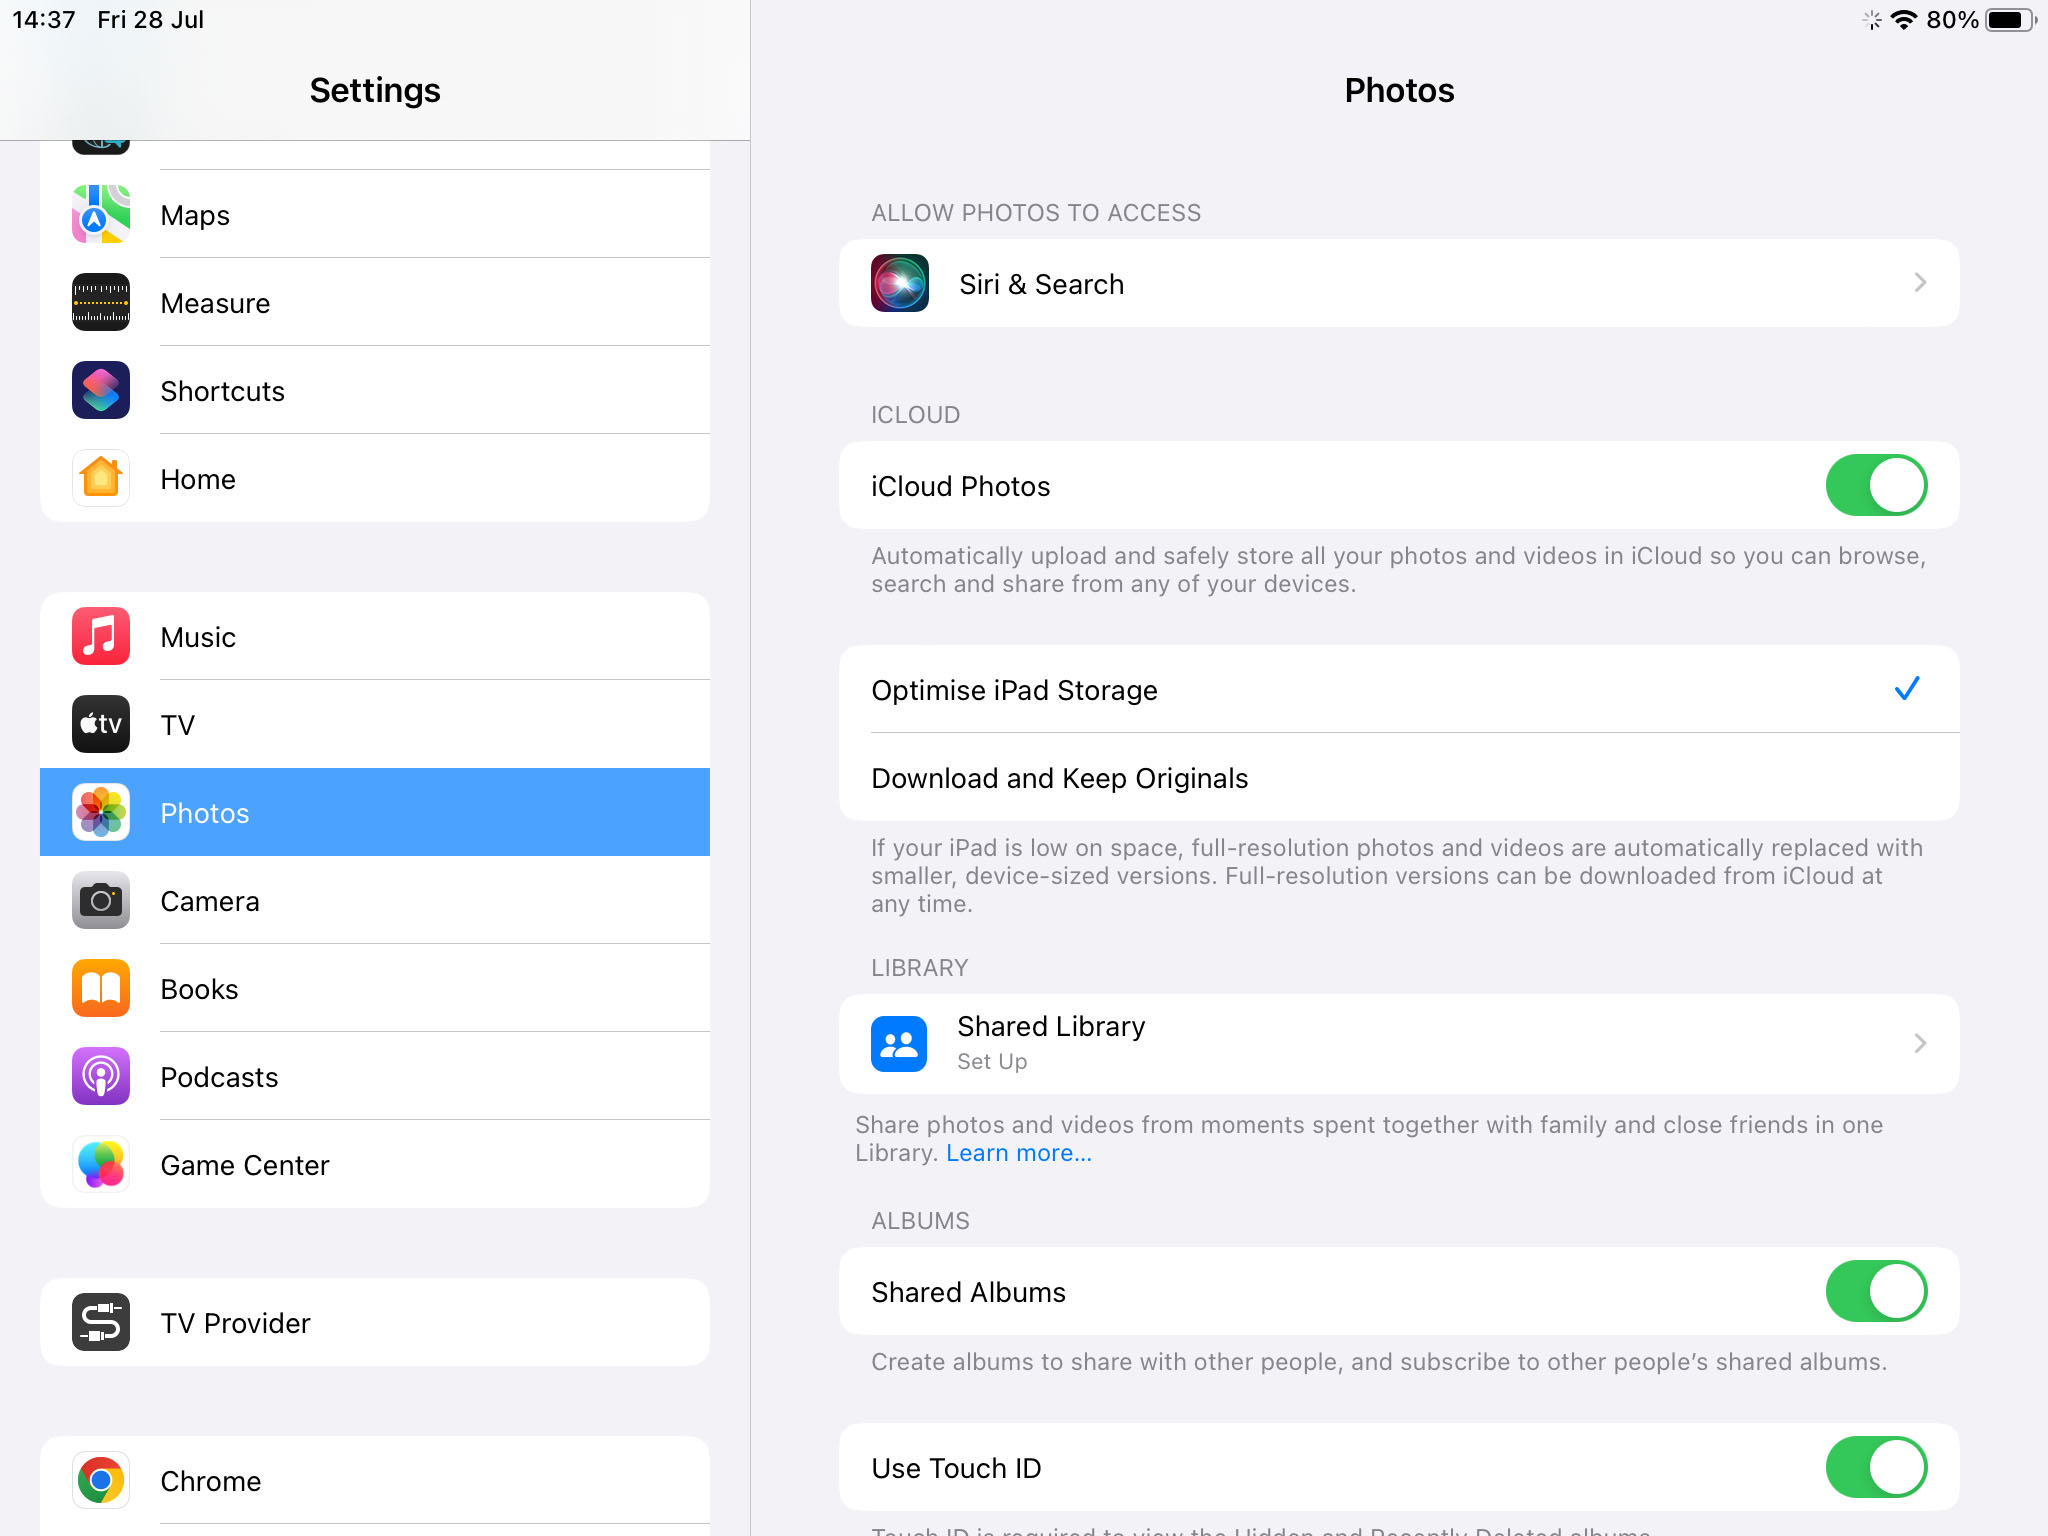Image resolution: width=2048 pixels, height=1536 pixels.
Task: Select Photos in settings sidebar
Action: (x=375, y=812)
